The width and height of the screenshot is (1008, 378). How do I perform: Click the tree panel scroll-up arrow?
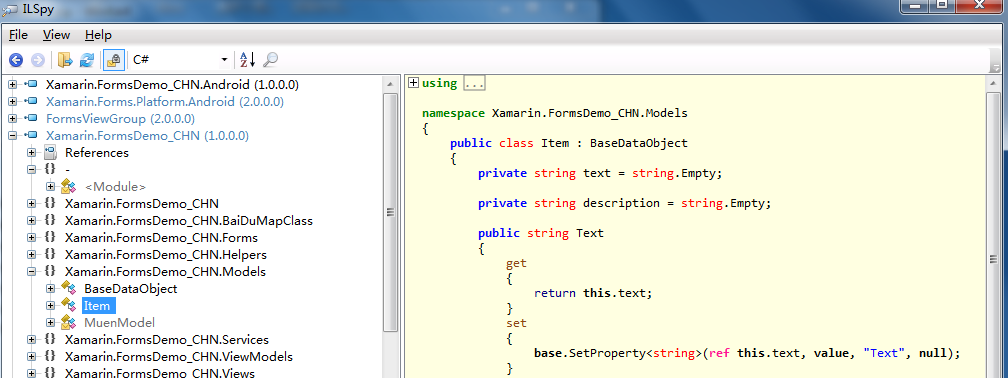point(390,84)
